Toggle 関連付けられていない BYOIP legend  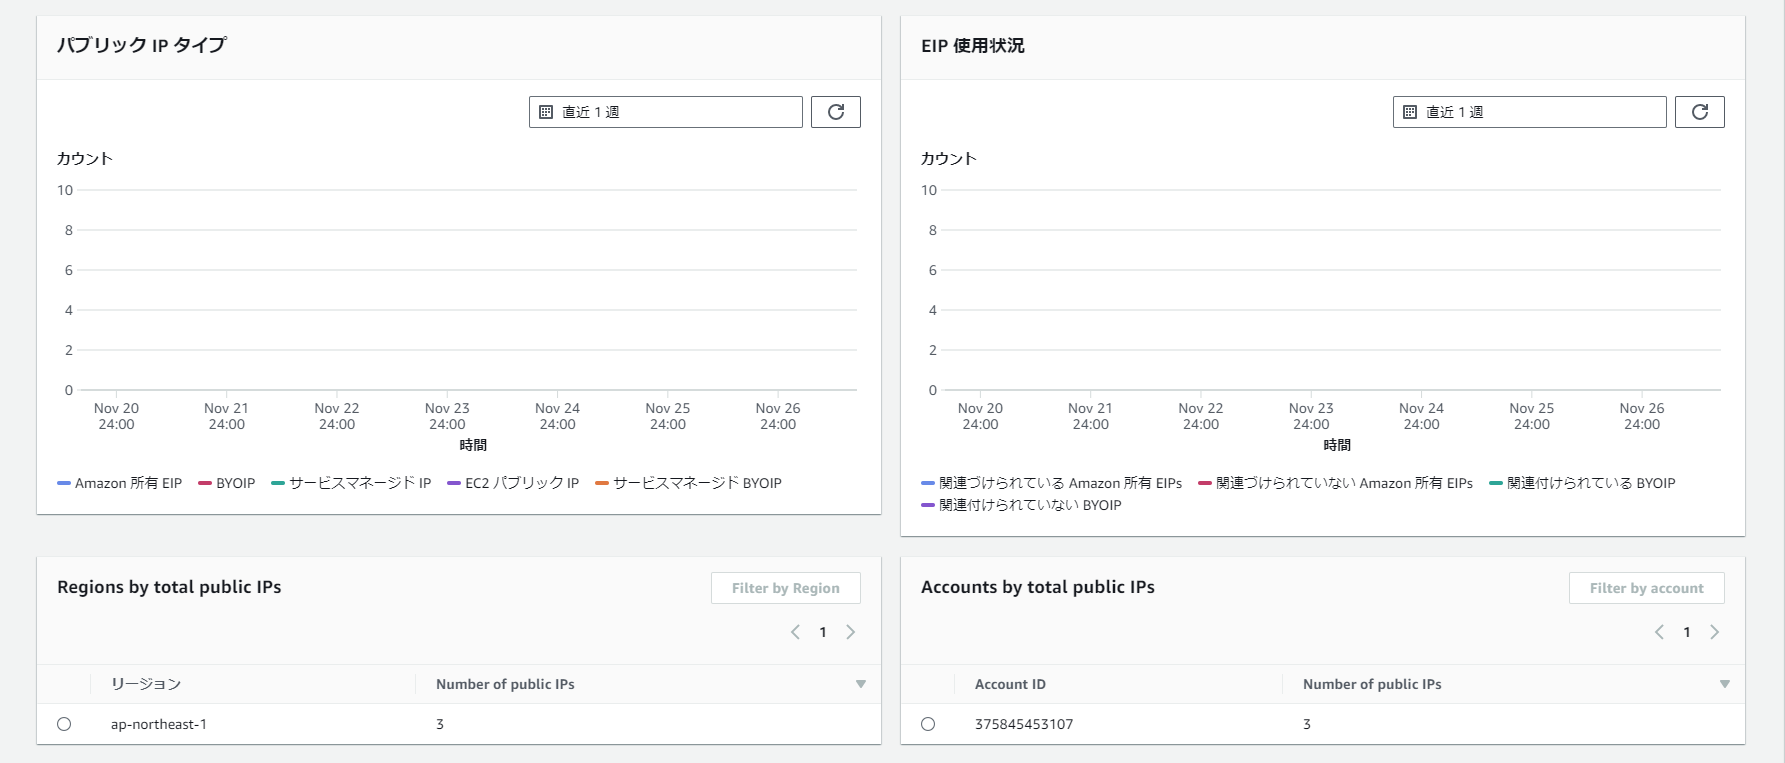tap(1021, 505)
